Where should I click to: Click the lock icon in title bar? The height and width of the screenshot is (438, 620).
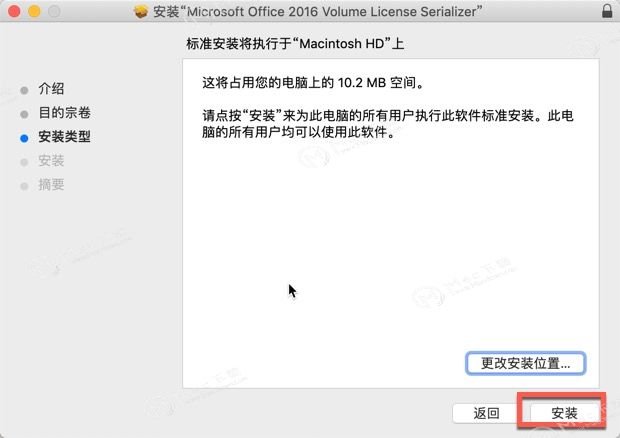(607, 11)
